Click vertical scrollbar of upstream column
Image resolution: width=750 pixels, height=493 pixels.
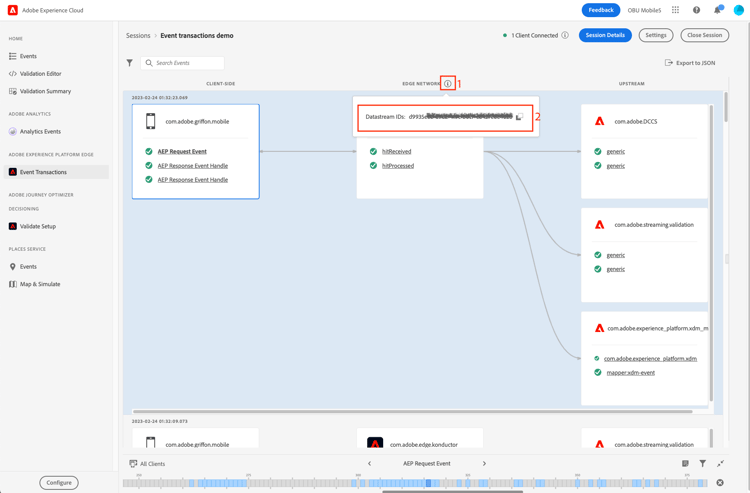(711, 253)
